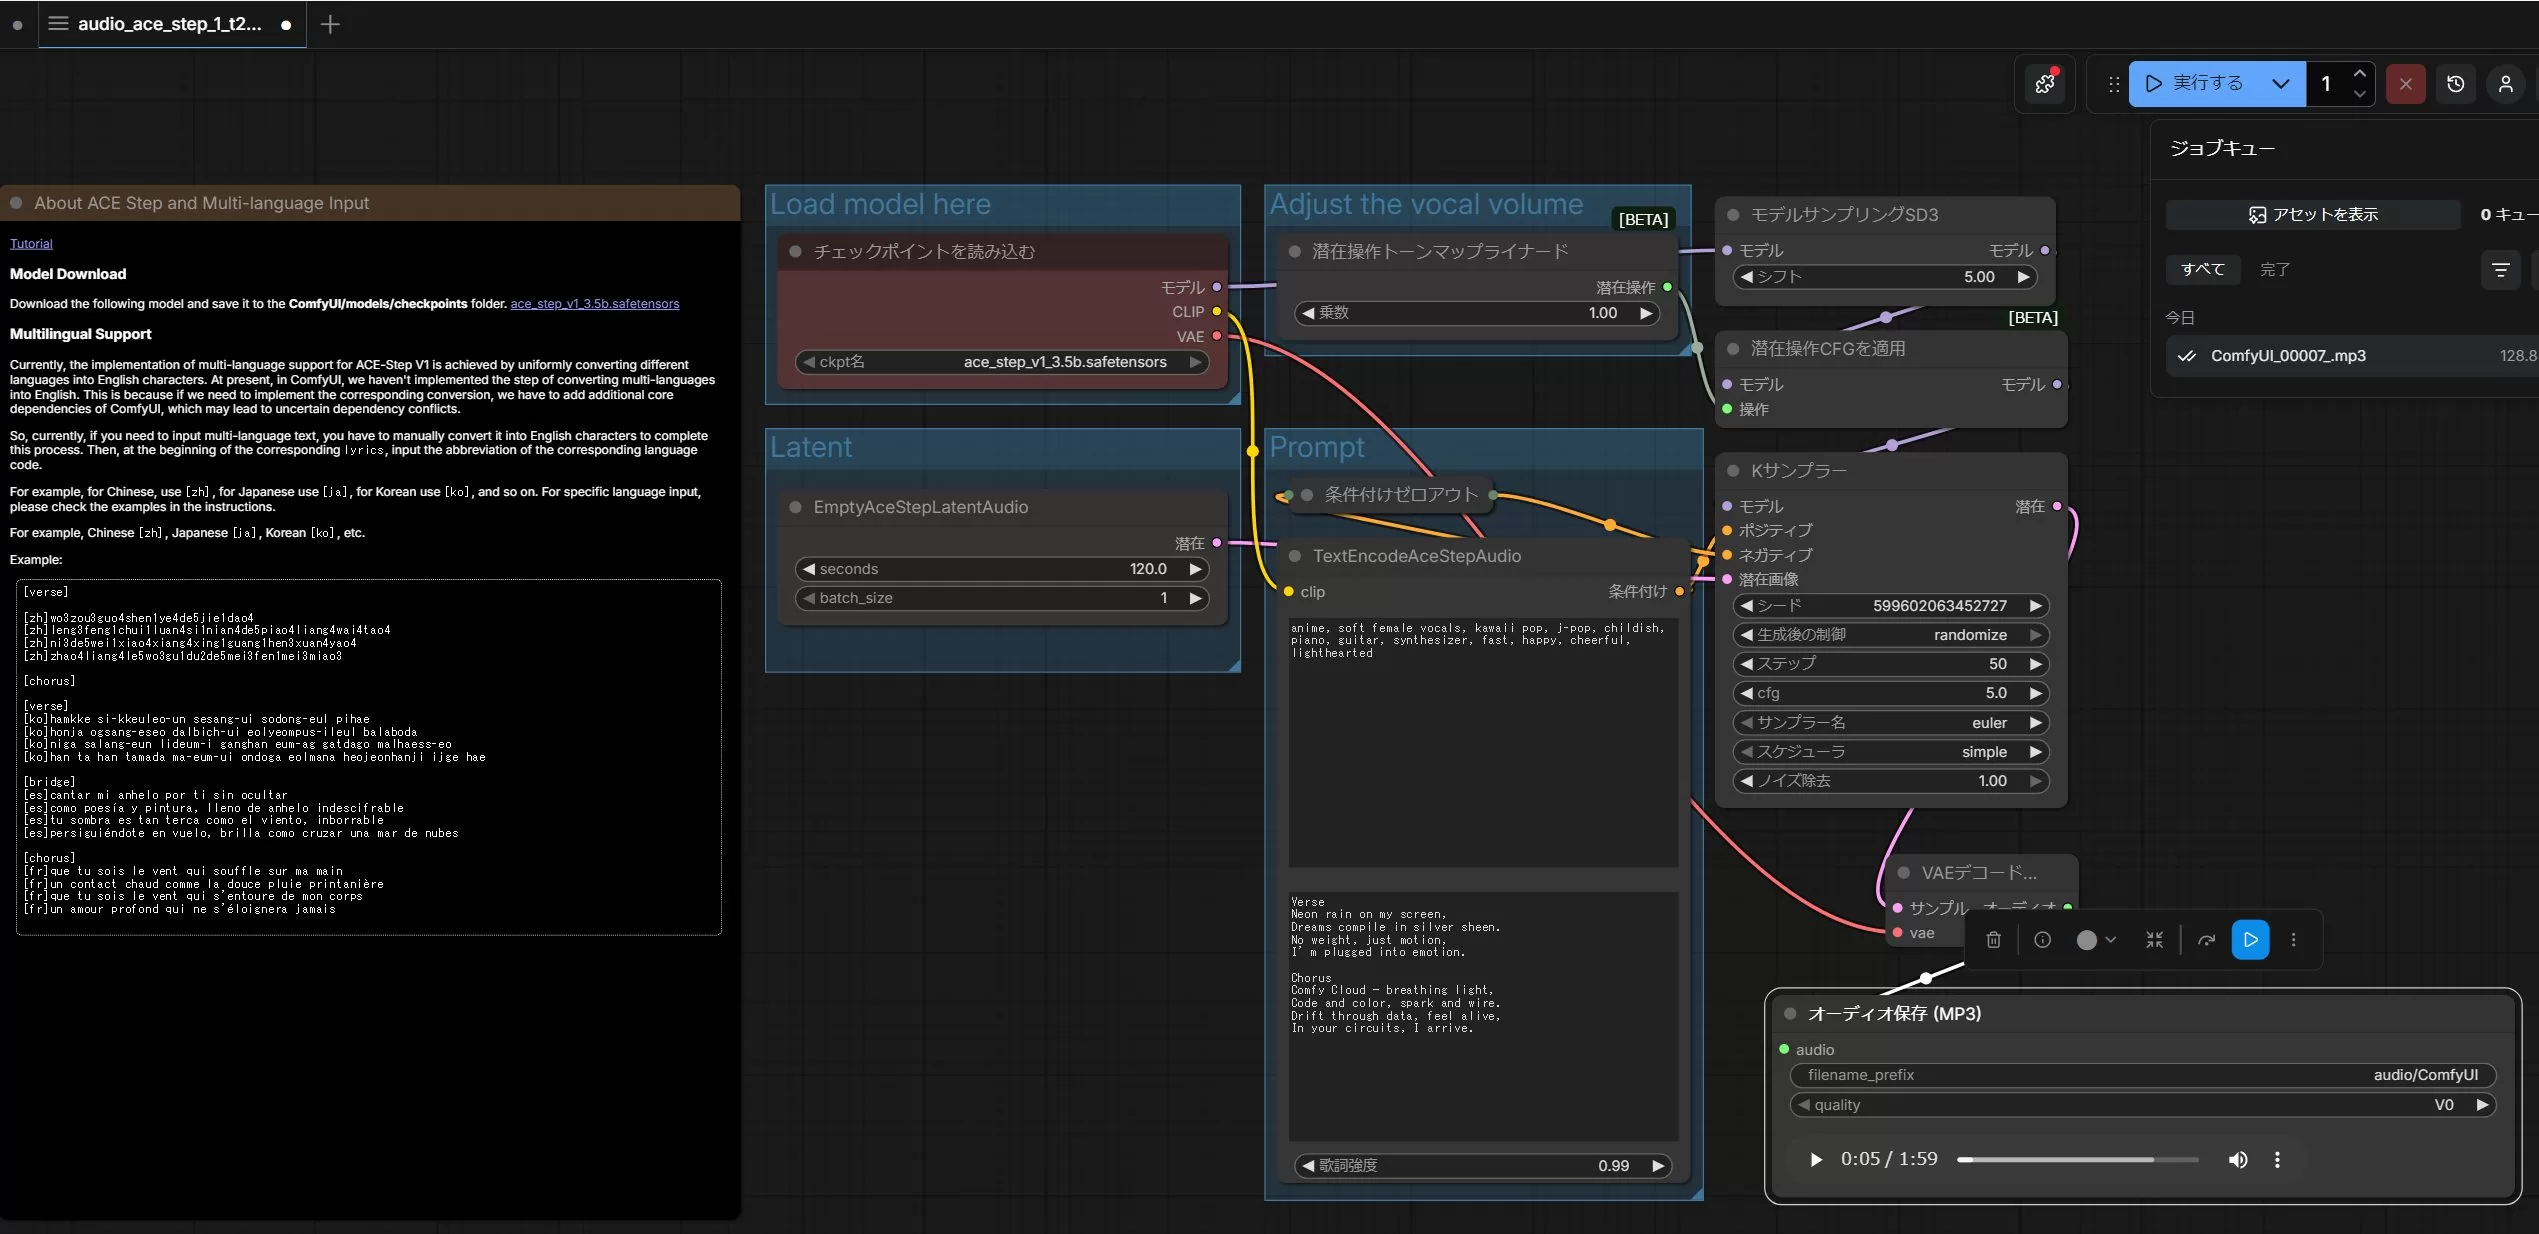
Task: Mute the audio player volume icon
Action: 2238,1160
